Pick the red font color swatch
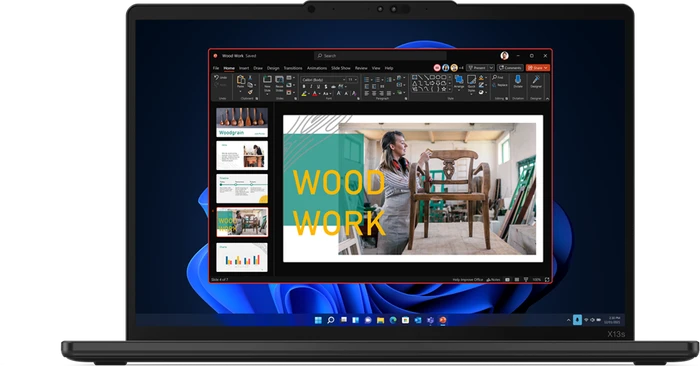Image resolution: width=700 pixels, height=366 pixels. [315, 94]
